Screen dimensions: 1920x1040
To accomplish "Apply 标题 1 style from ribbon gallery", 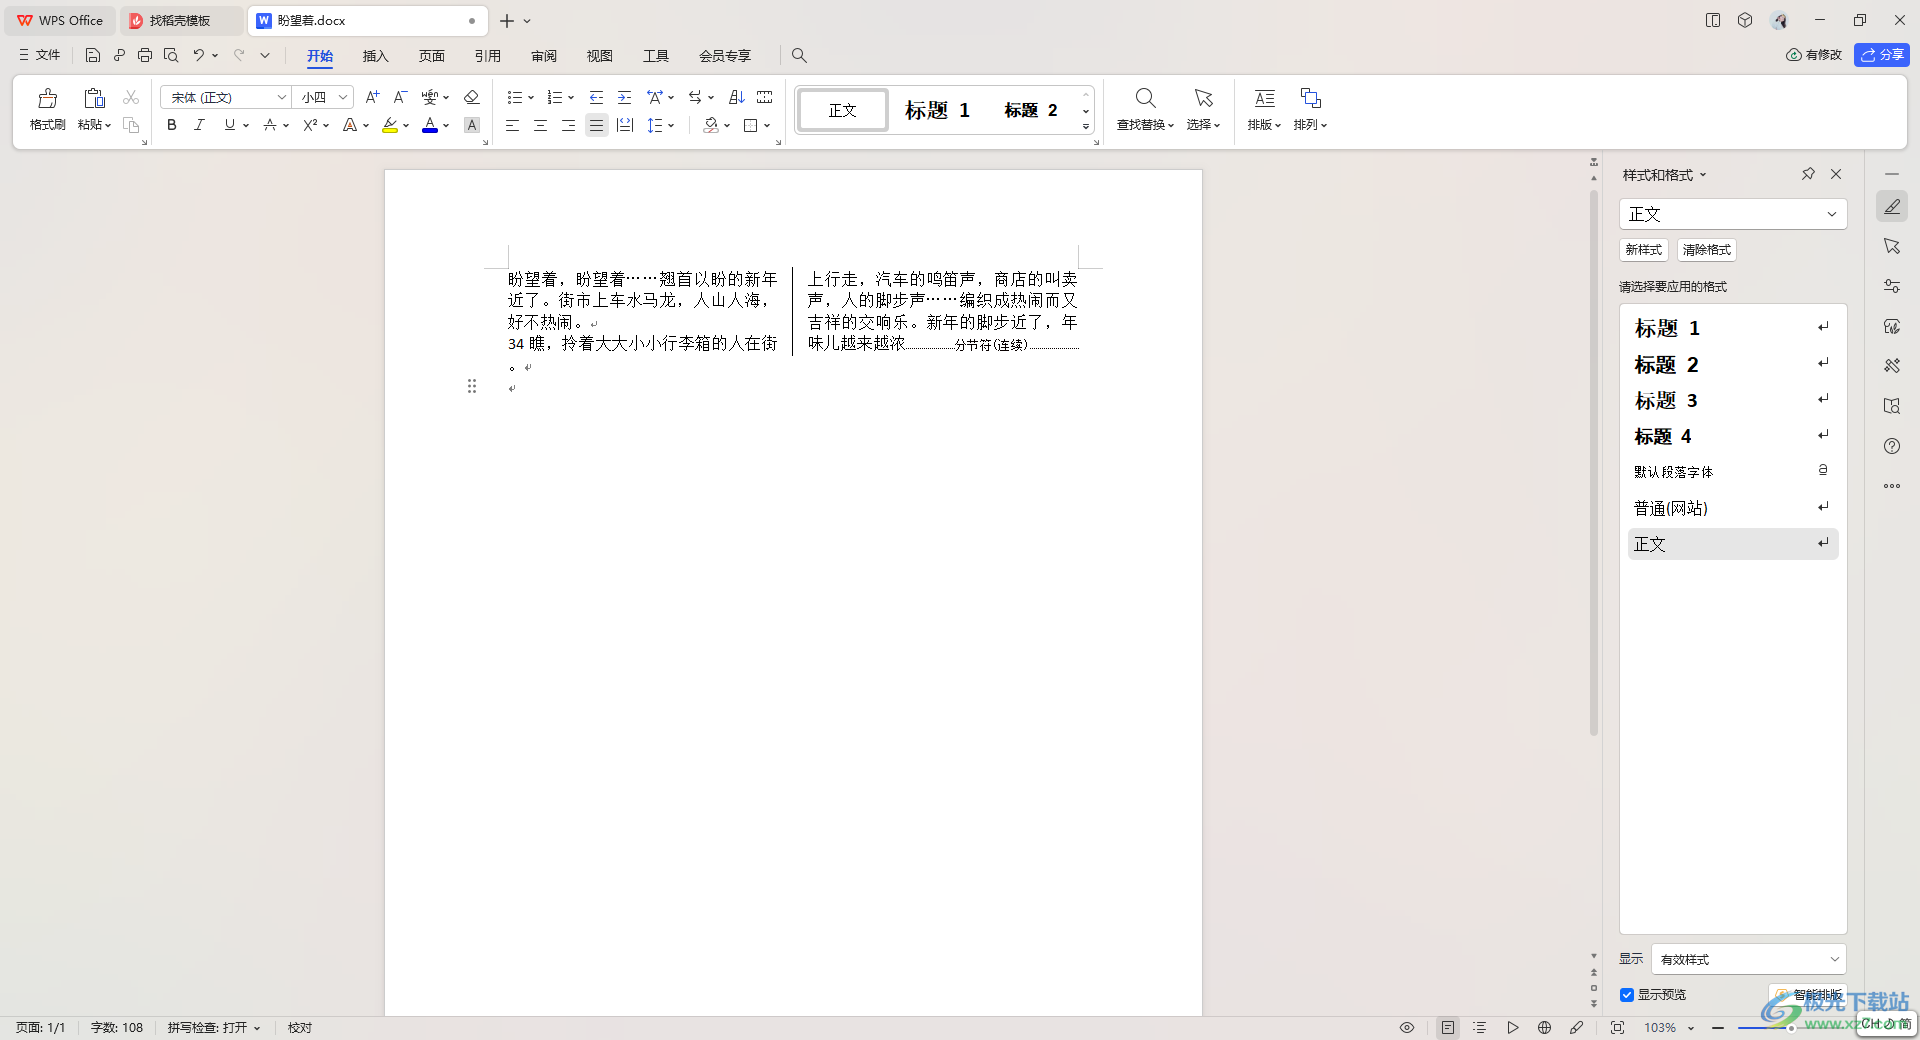I will 937,110.
